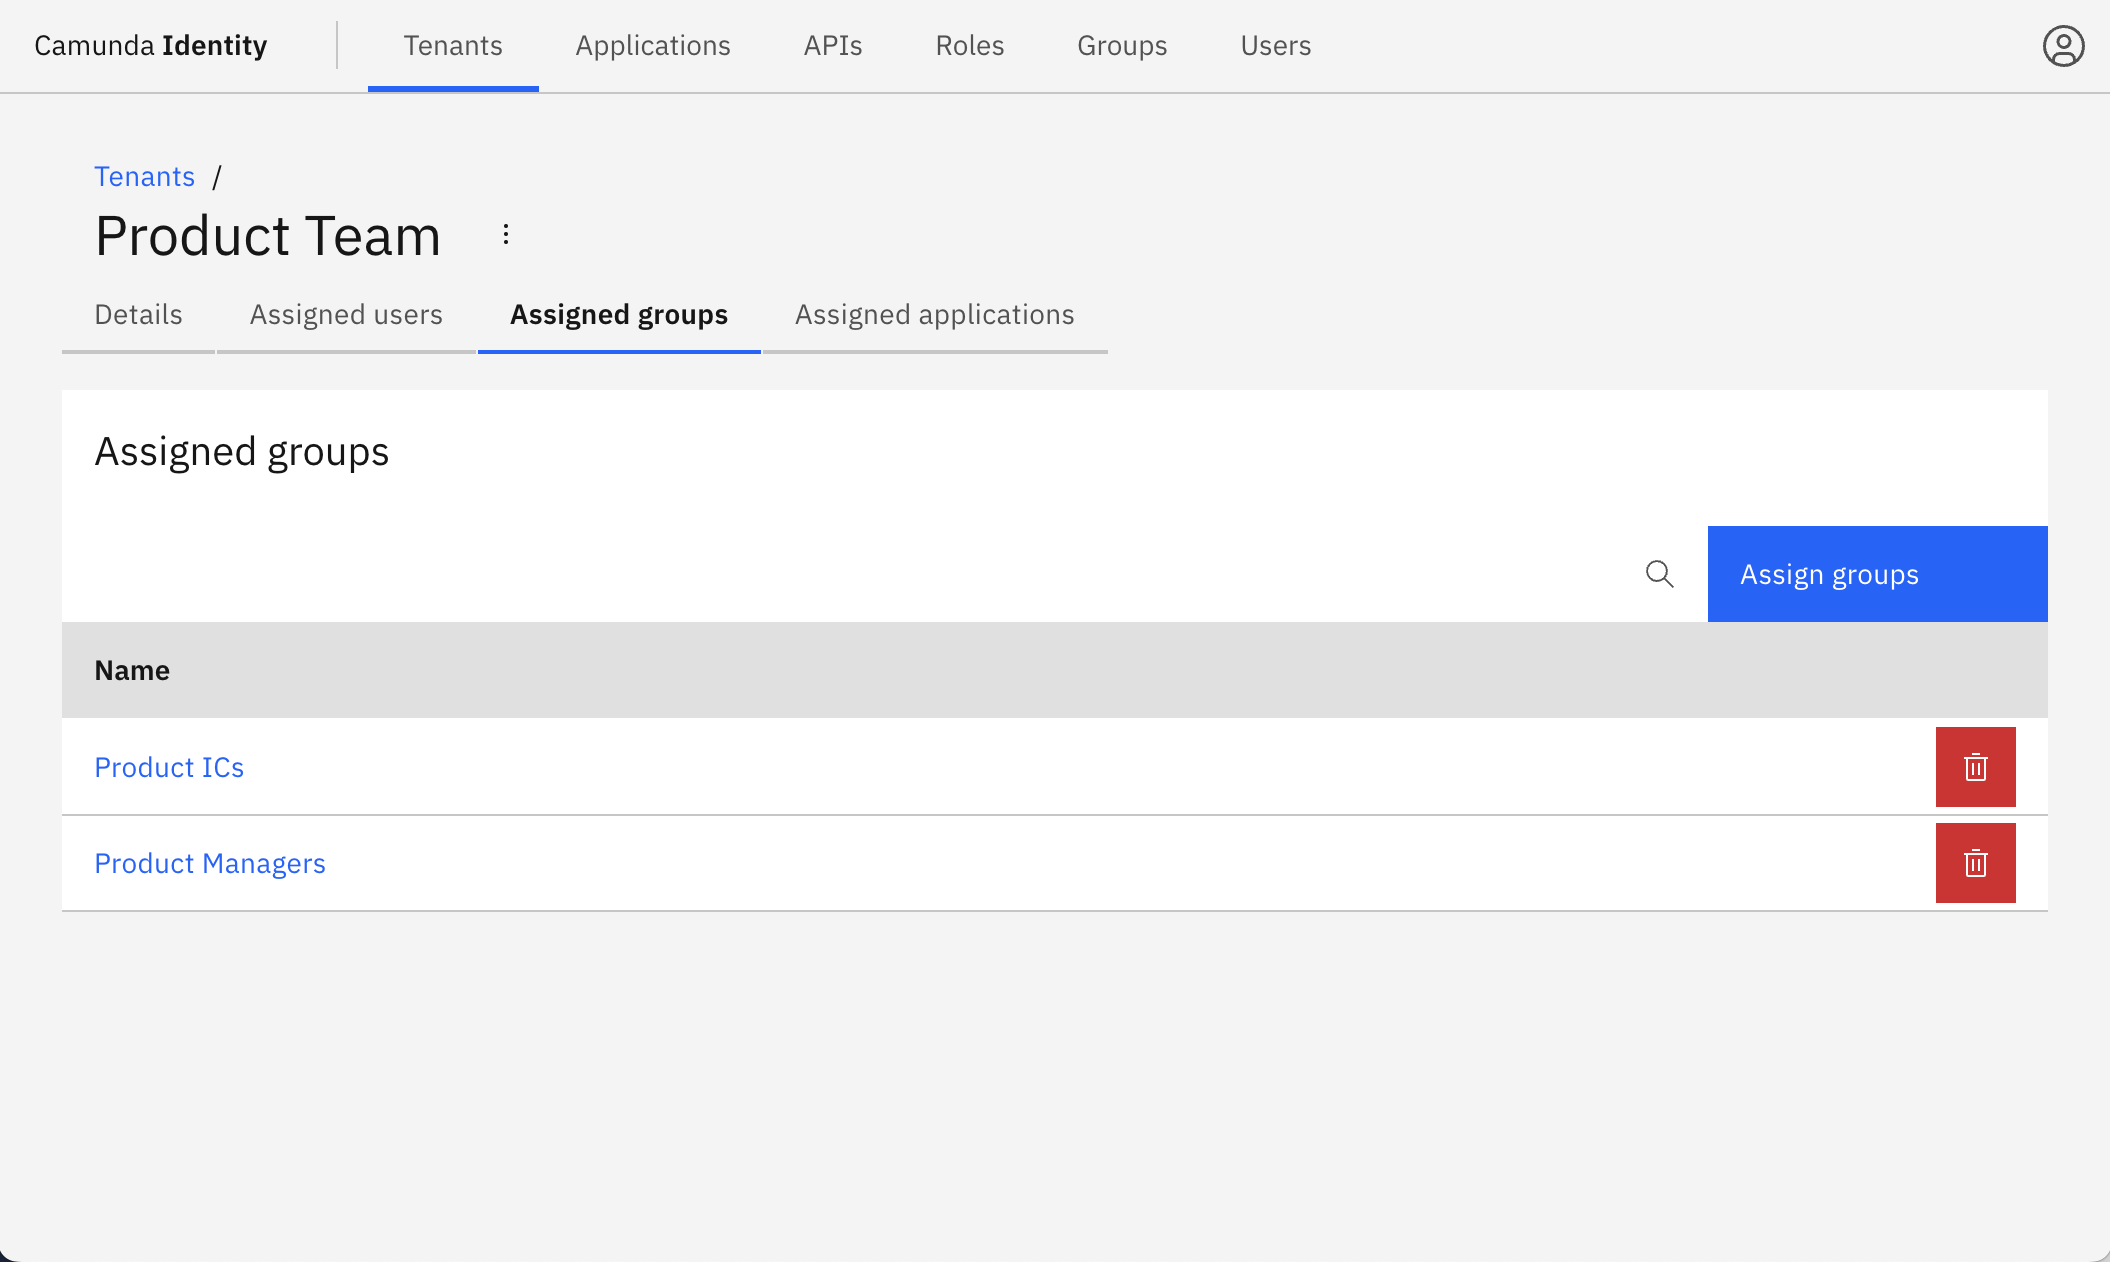Viewport: 2110px width, 1262px height.
Task: Click the three-dot menu next to Product Team
Action: point(506,234)
